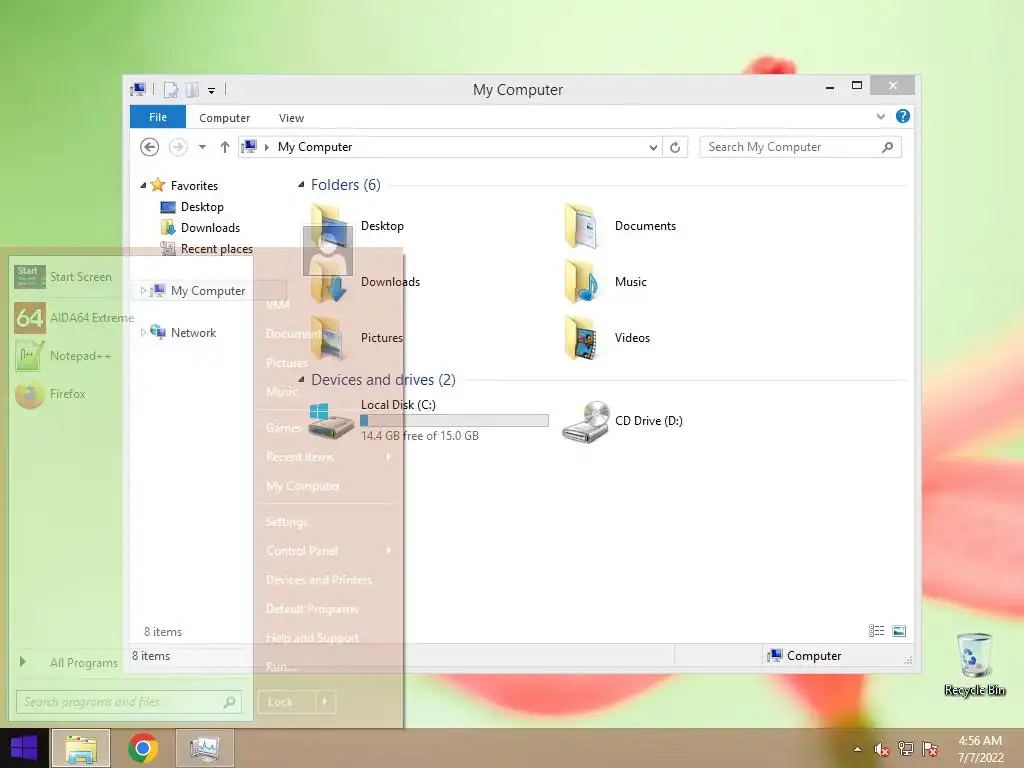Open the View ribbon tab
This screenshot has height=768, width=1024.
(291, 118)
